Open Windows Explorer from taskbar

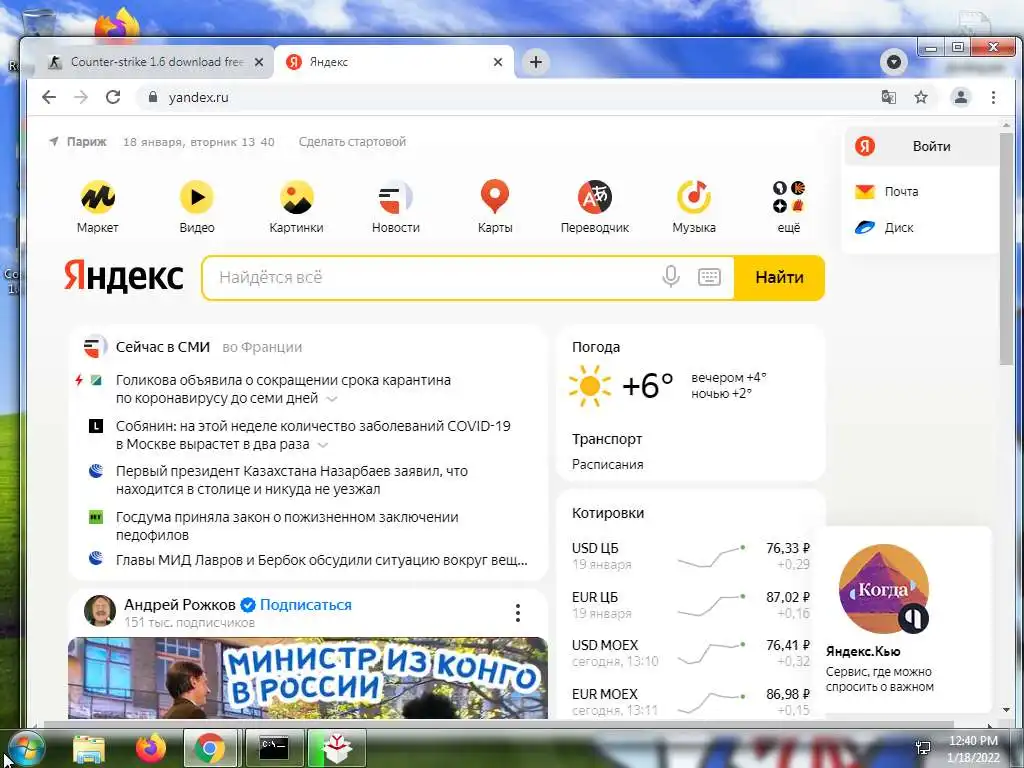tap(89, 748)
